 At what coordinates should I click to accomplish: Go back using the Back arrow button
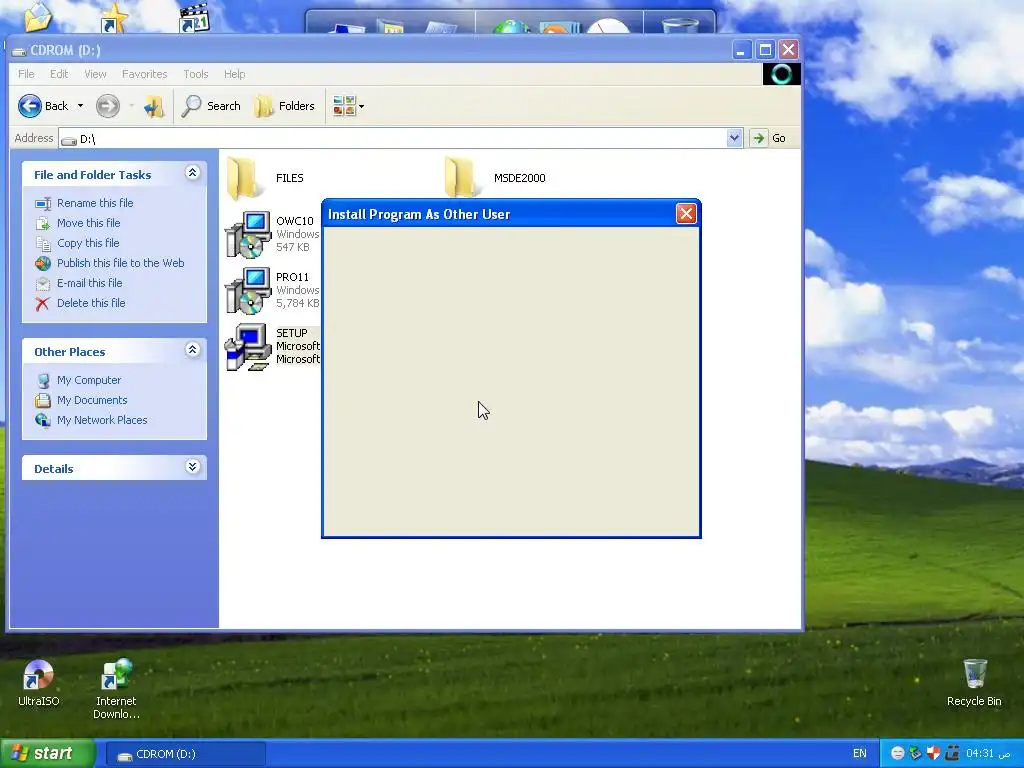coord(43,106)
